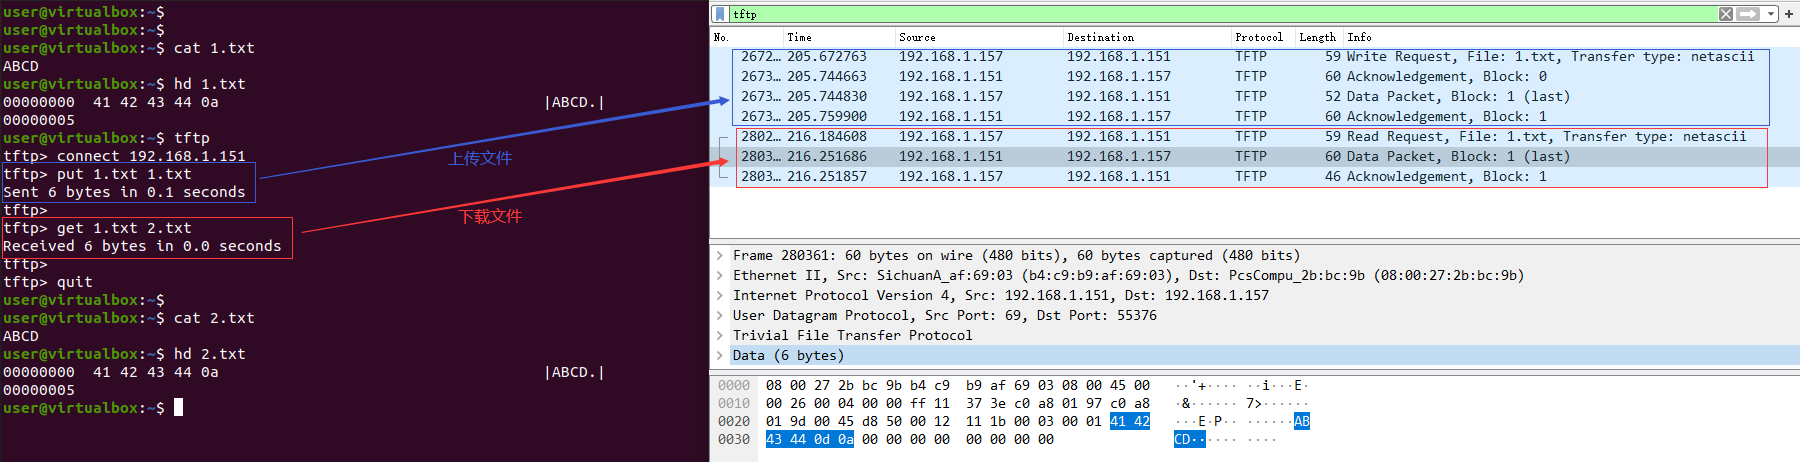Select the Write Request packet row
The width and height of the screenshot is (1800, 462).
point(1254,57)
